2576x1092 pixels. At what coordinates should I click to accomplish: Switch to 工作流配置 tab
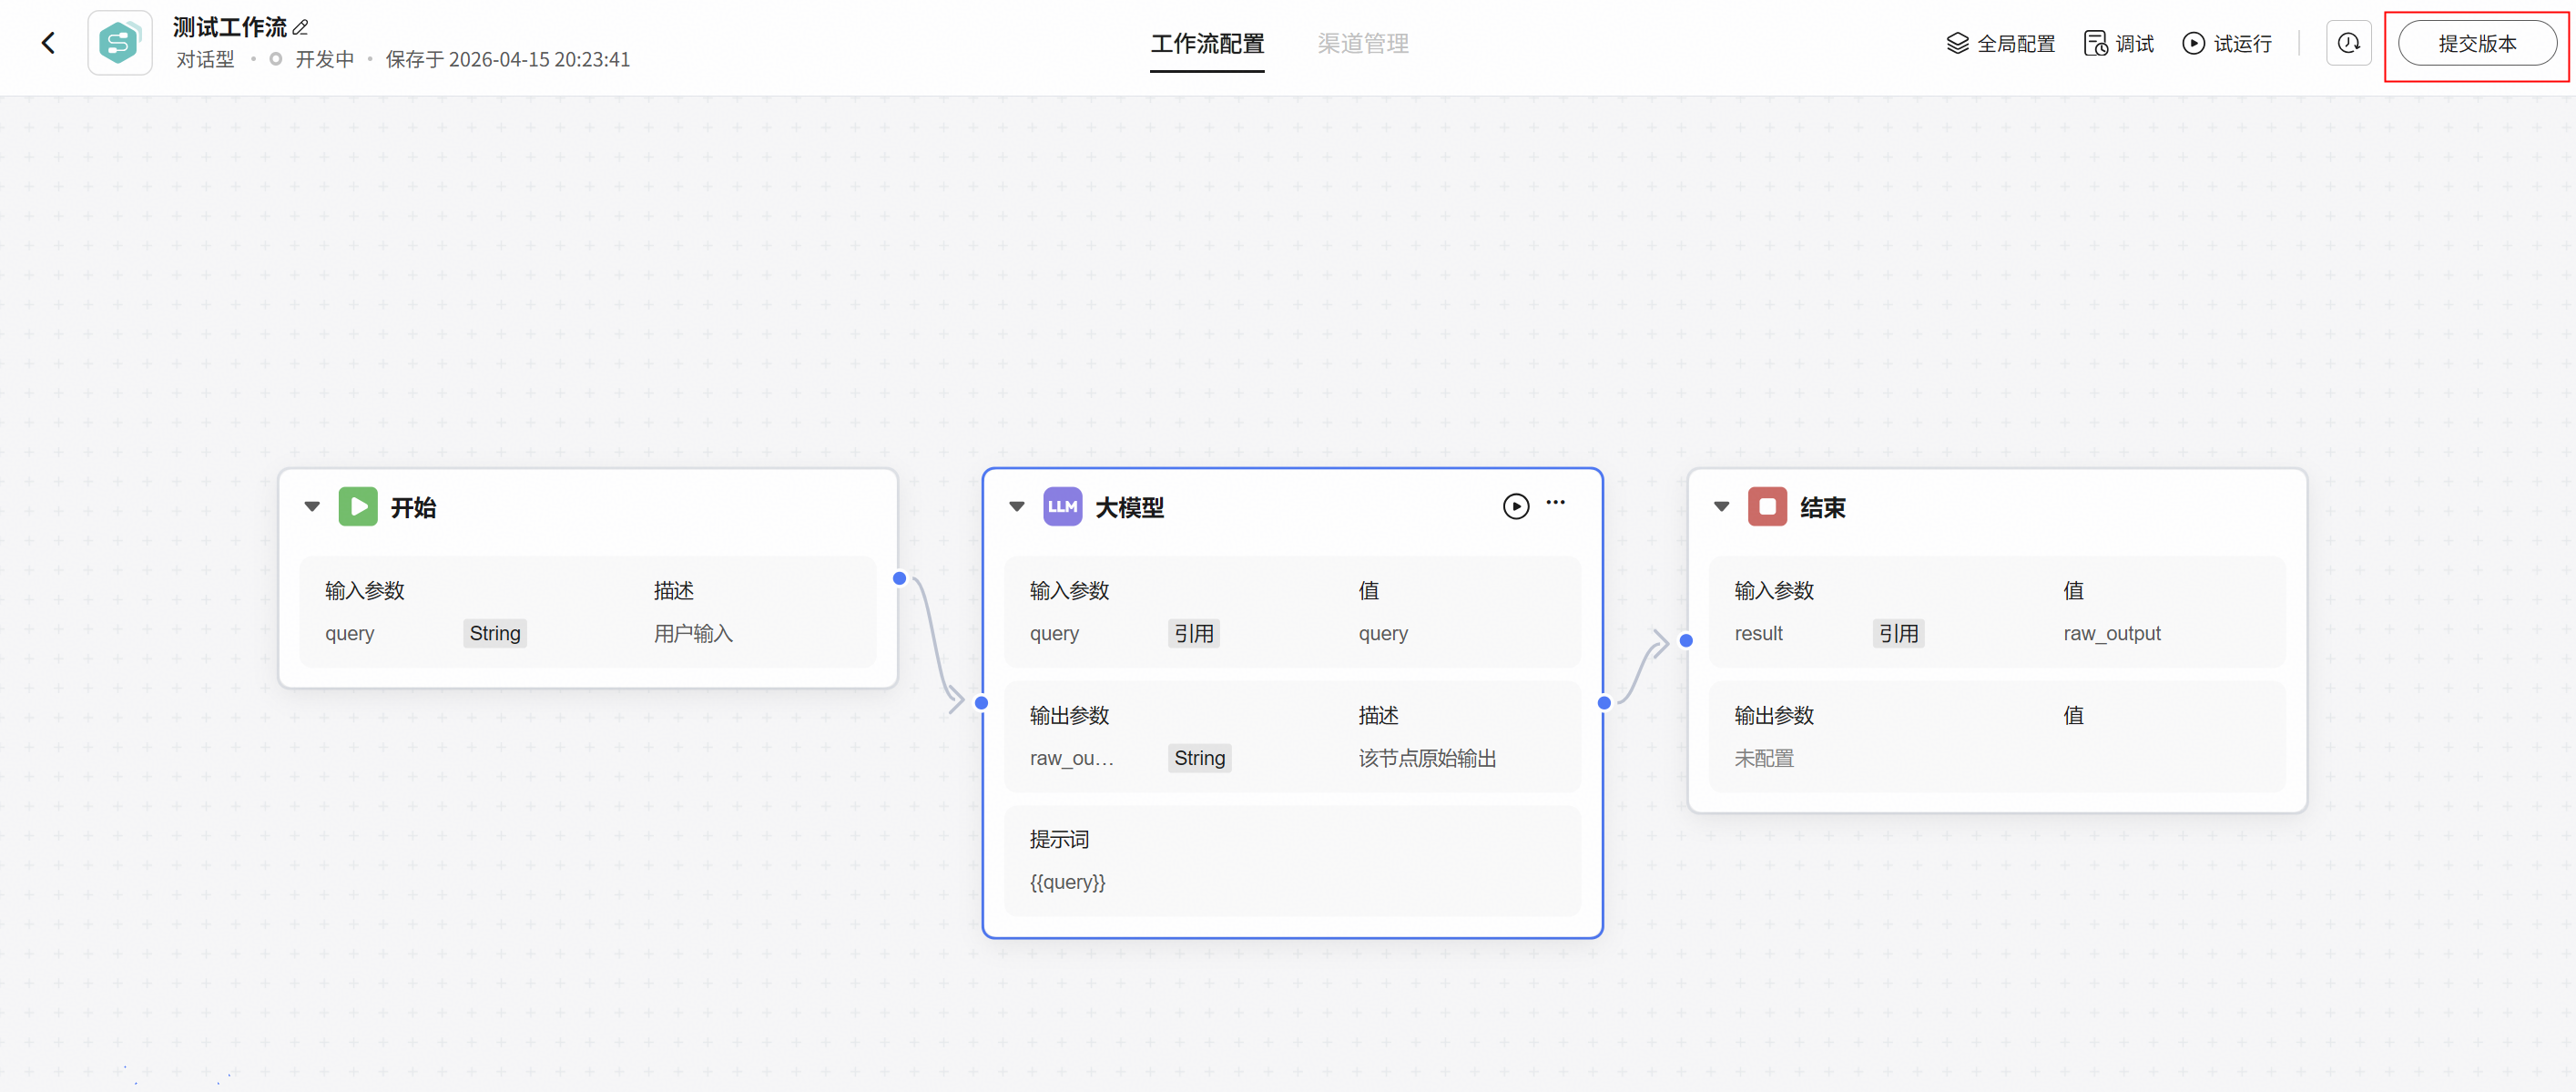tap(1207, 43)
